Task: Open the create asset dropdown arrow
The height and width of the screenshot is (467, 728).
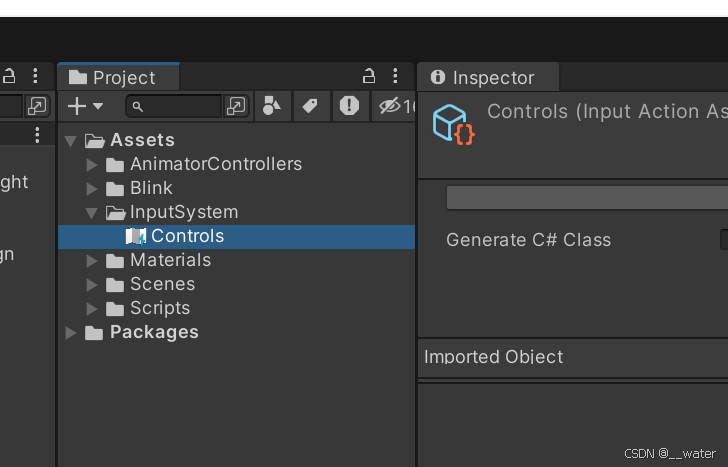Action: coord(98,106)
